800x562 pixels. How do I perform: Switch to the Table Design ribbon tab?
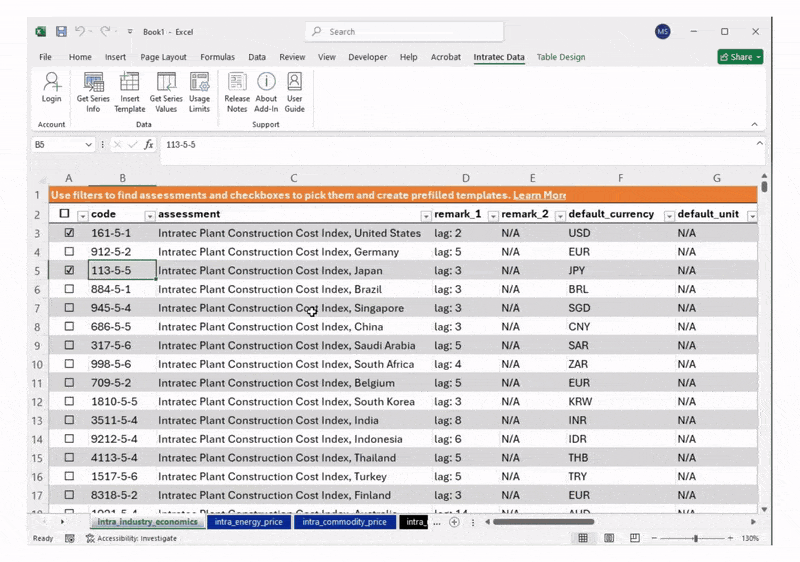[x=560, y=57]
